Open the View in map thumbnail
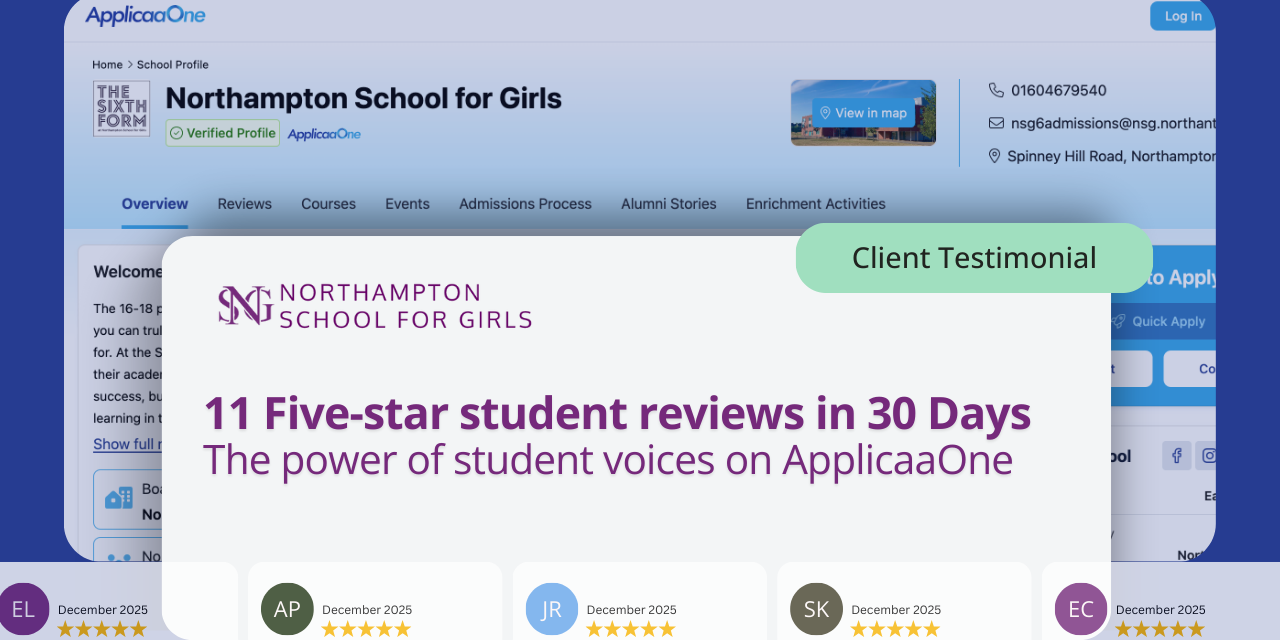 pos(863,113)
